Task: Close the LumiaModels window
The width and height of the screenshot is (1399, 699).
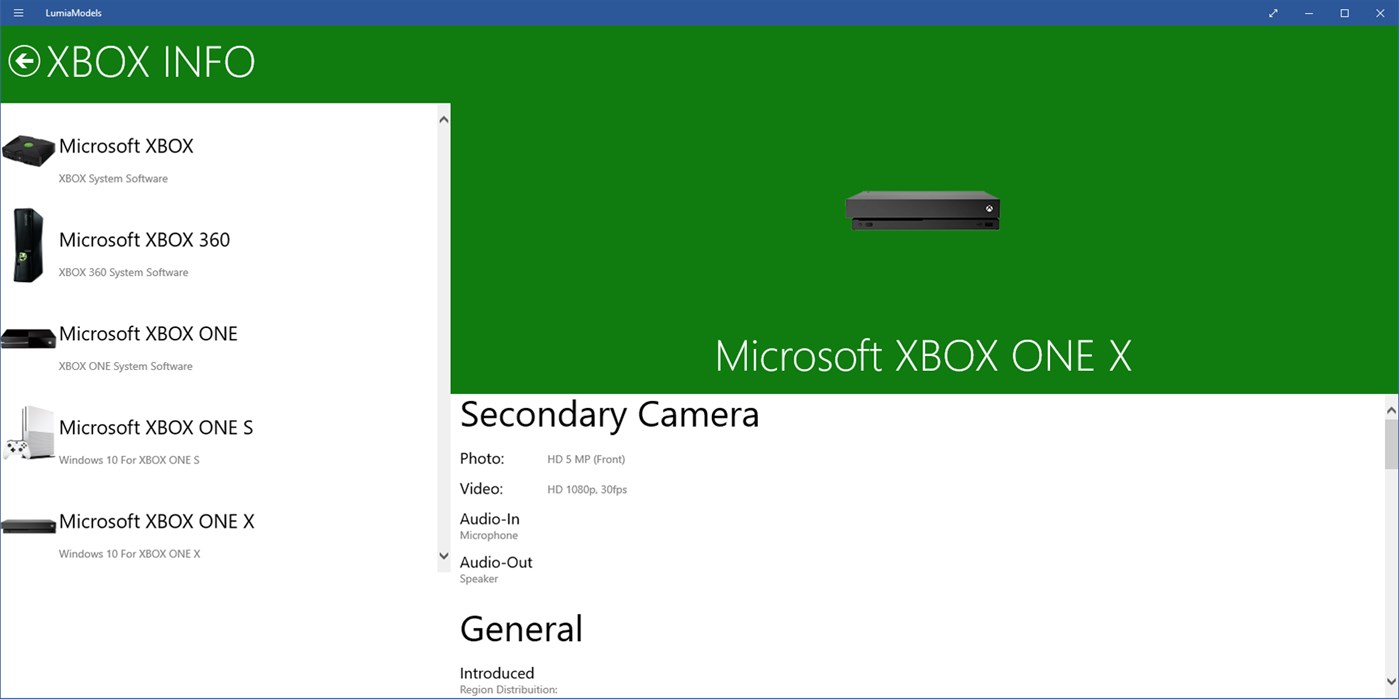Action: click(x=1380, y=13)
